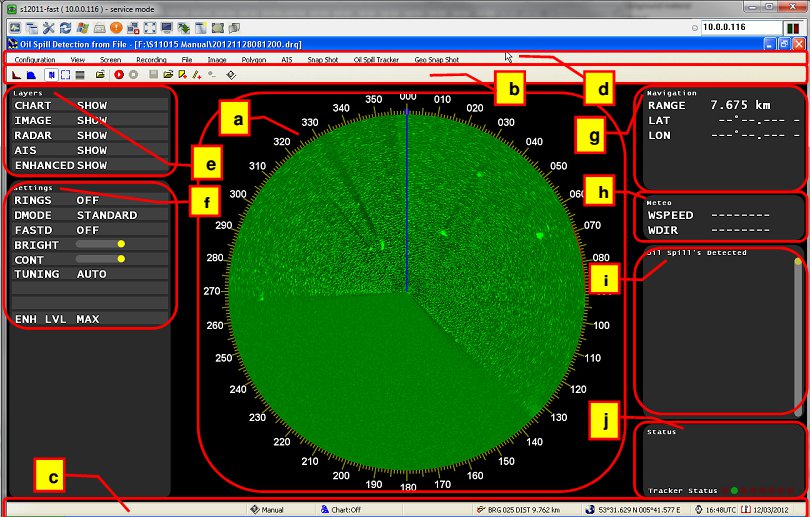Change the DMODE STANDARD setting

point(107,215)
